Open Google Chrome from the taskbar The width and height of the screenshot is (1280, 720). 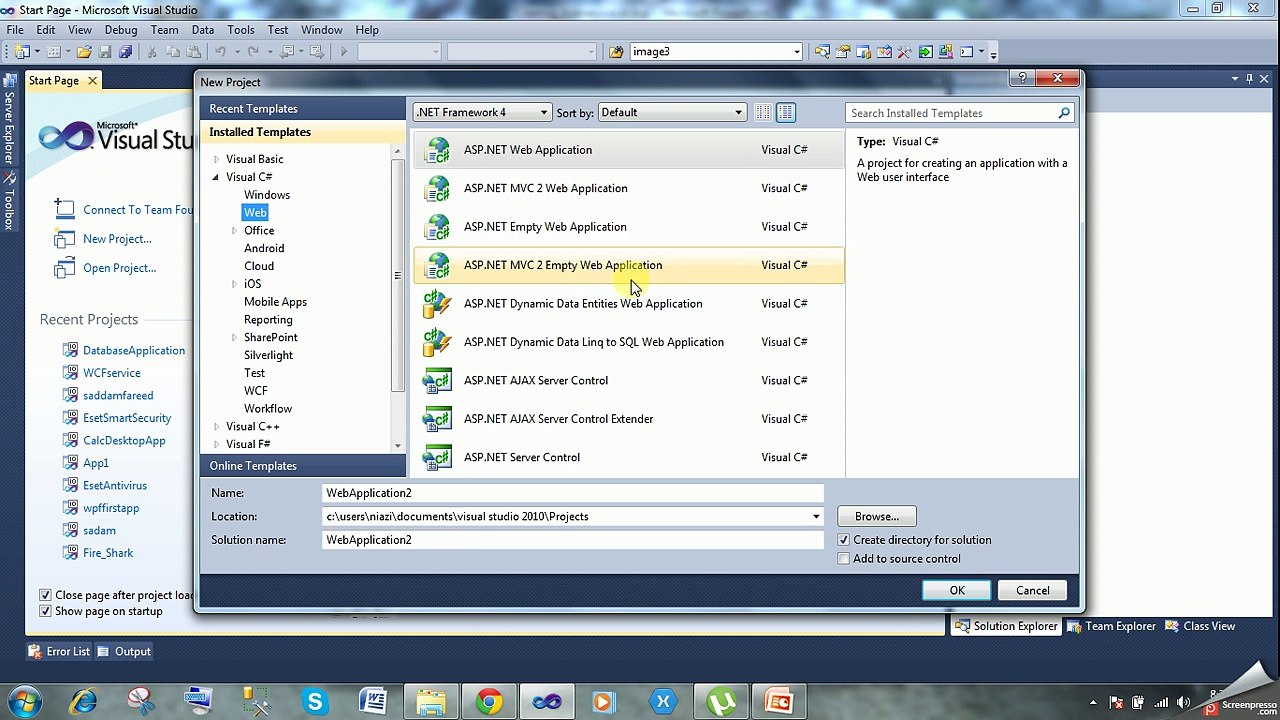pyautogui.click(x=489, y=701)
